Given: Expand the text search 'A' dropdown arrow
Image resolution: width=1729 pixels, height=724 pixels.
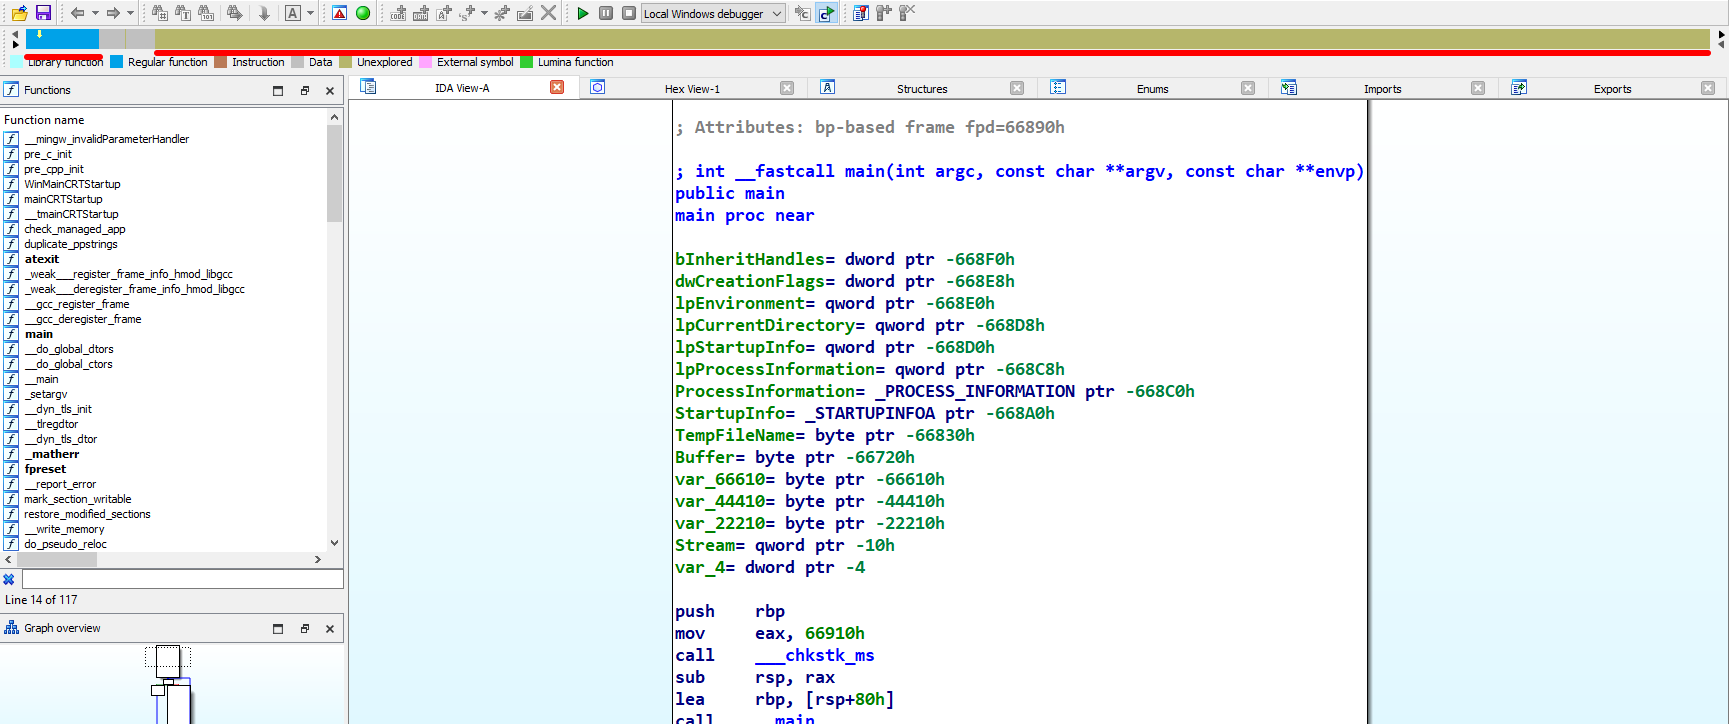Looking at the screenshot, I should pos(310,13).
